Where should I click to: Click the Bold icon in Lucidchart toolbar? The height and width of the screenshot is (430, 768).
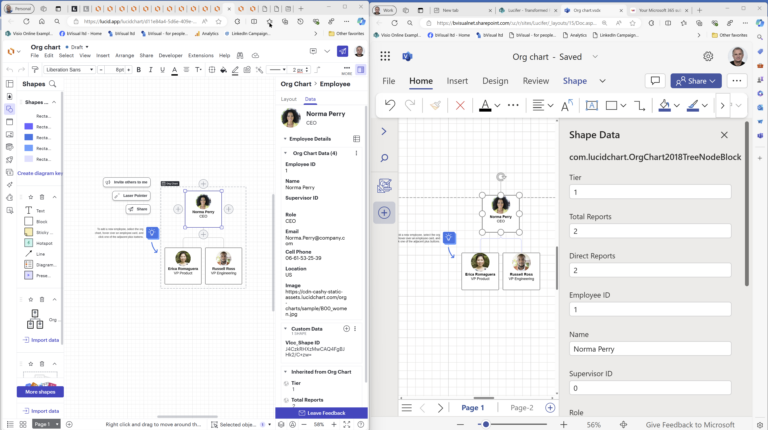(x=139, y=70)
